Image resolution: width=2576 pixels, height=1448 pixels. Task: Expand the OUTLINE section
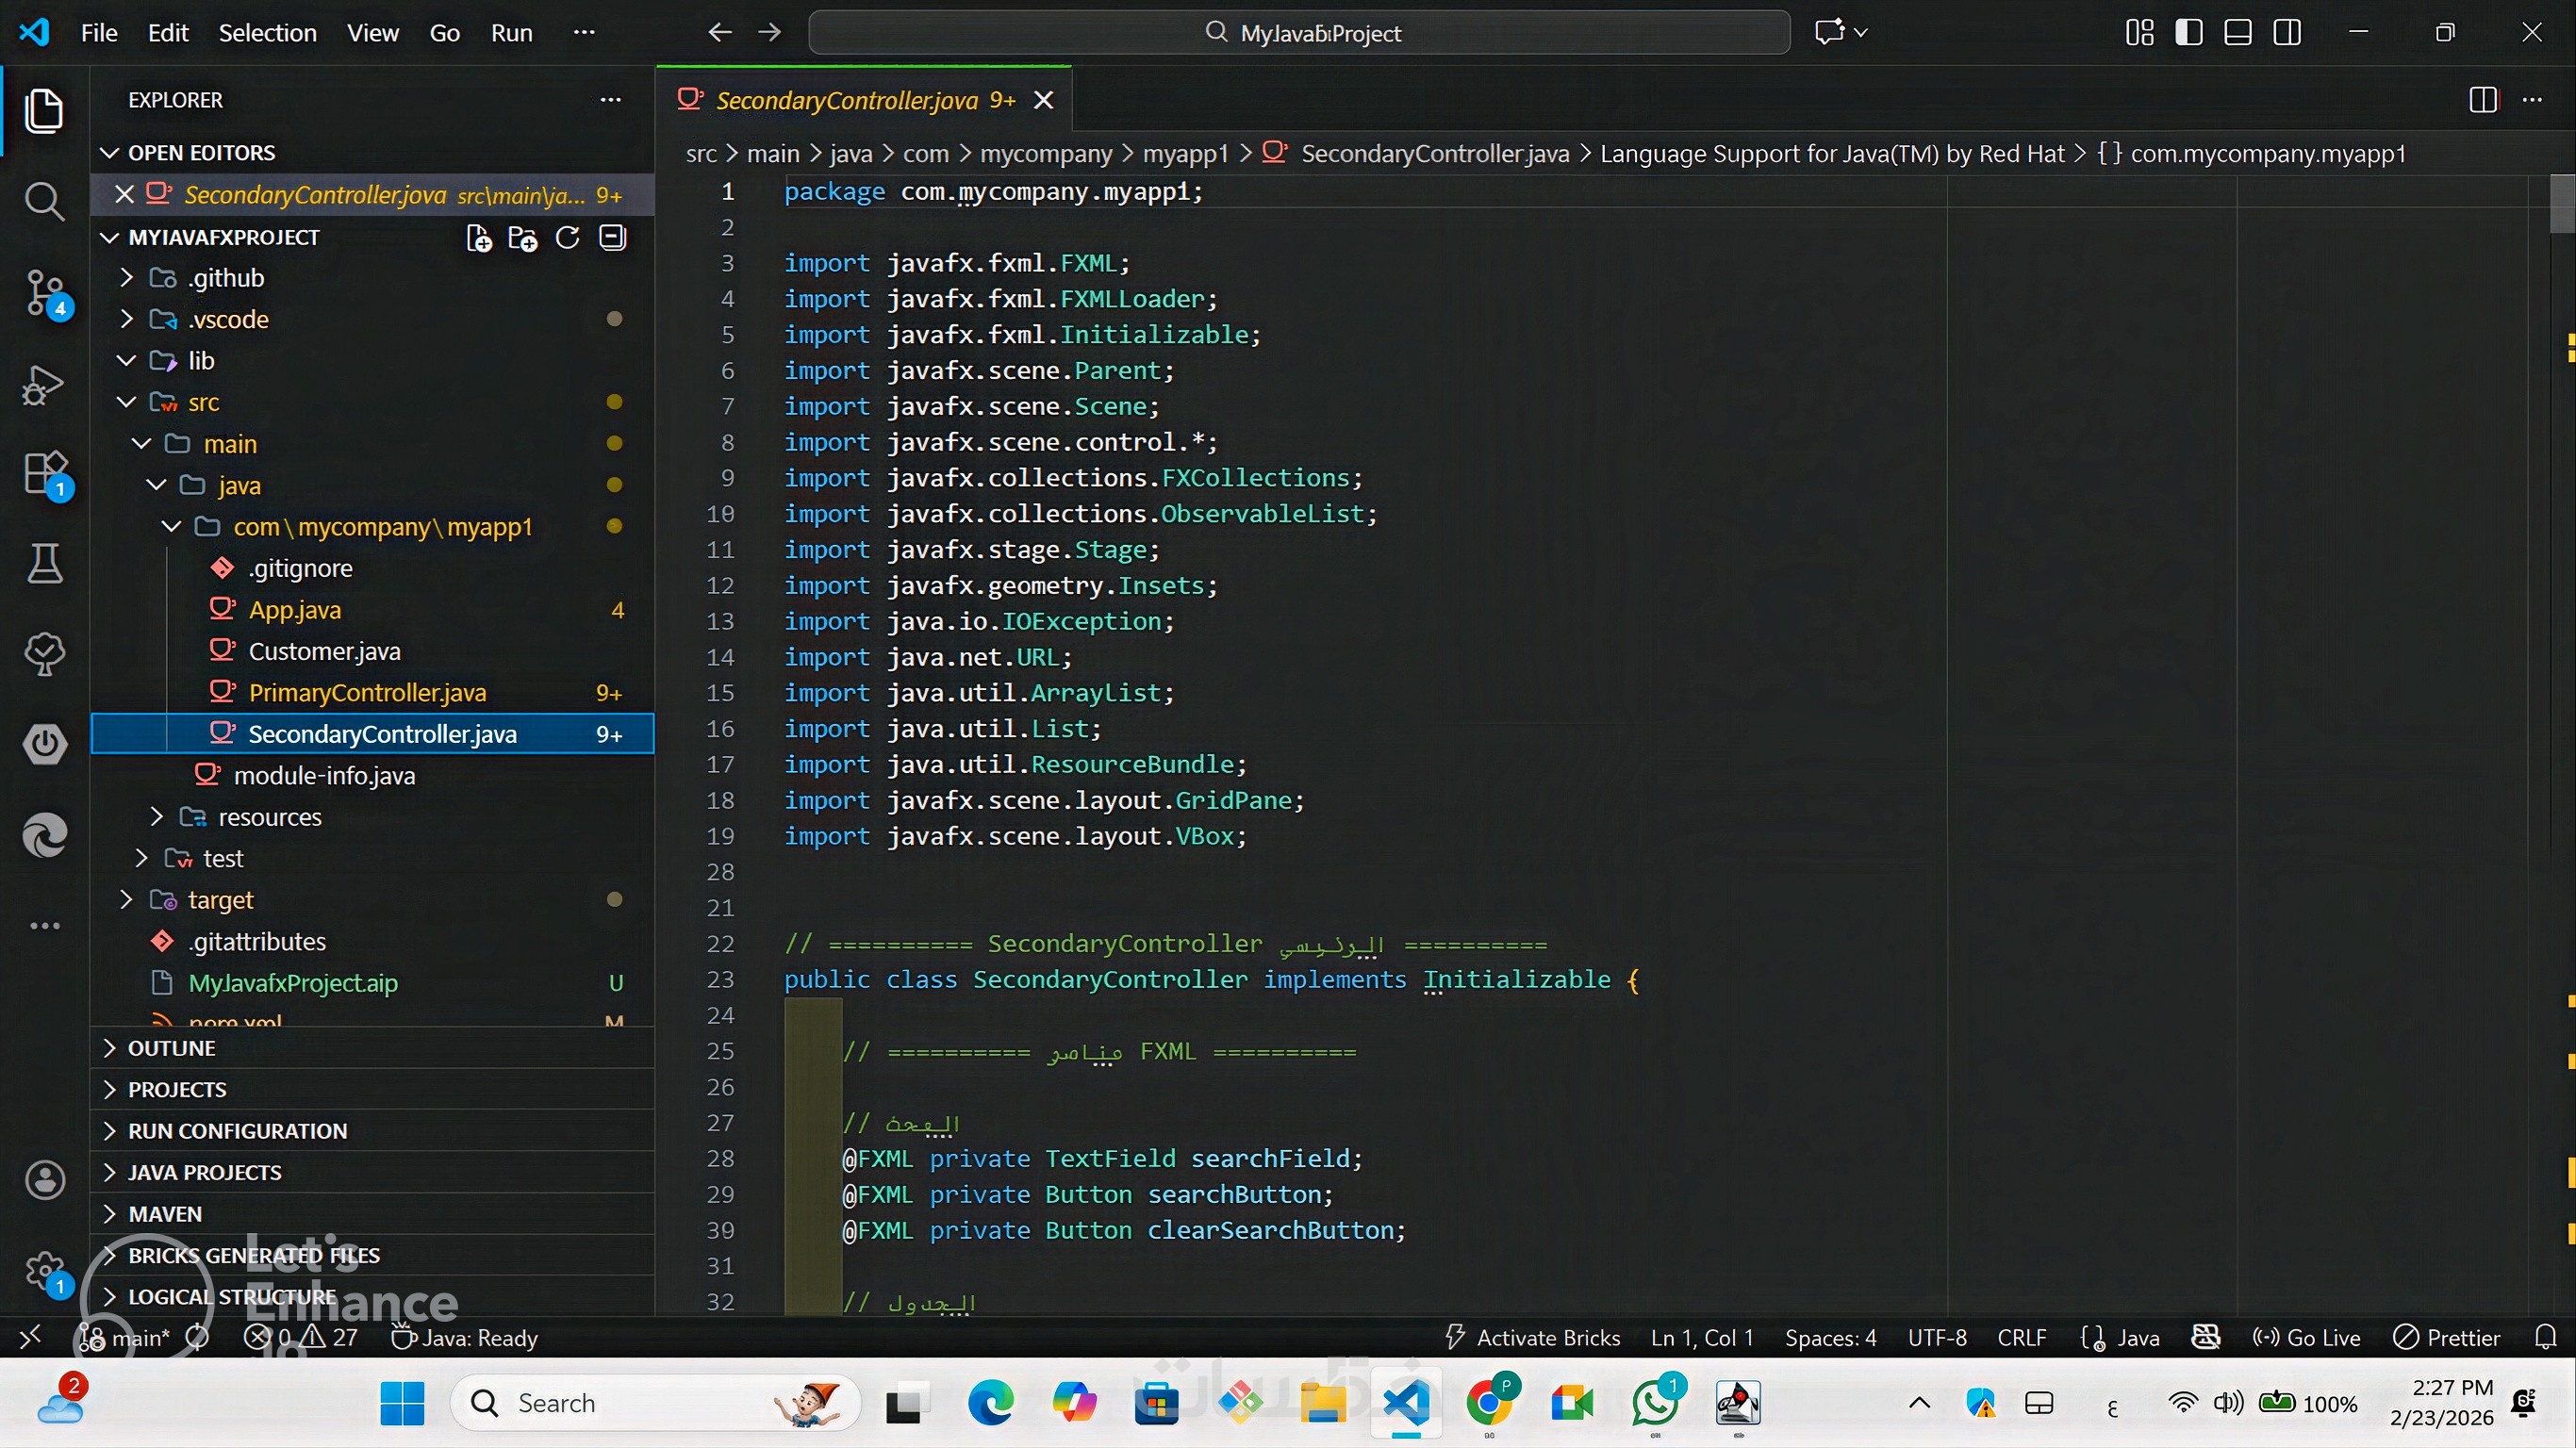pos(171,1048)
